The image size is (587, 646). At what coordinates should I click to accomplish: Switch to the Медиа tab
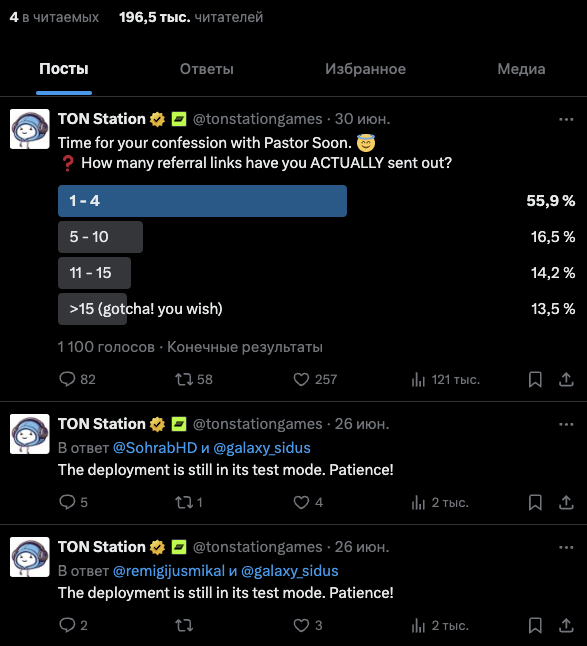(x=521, y=69)
